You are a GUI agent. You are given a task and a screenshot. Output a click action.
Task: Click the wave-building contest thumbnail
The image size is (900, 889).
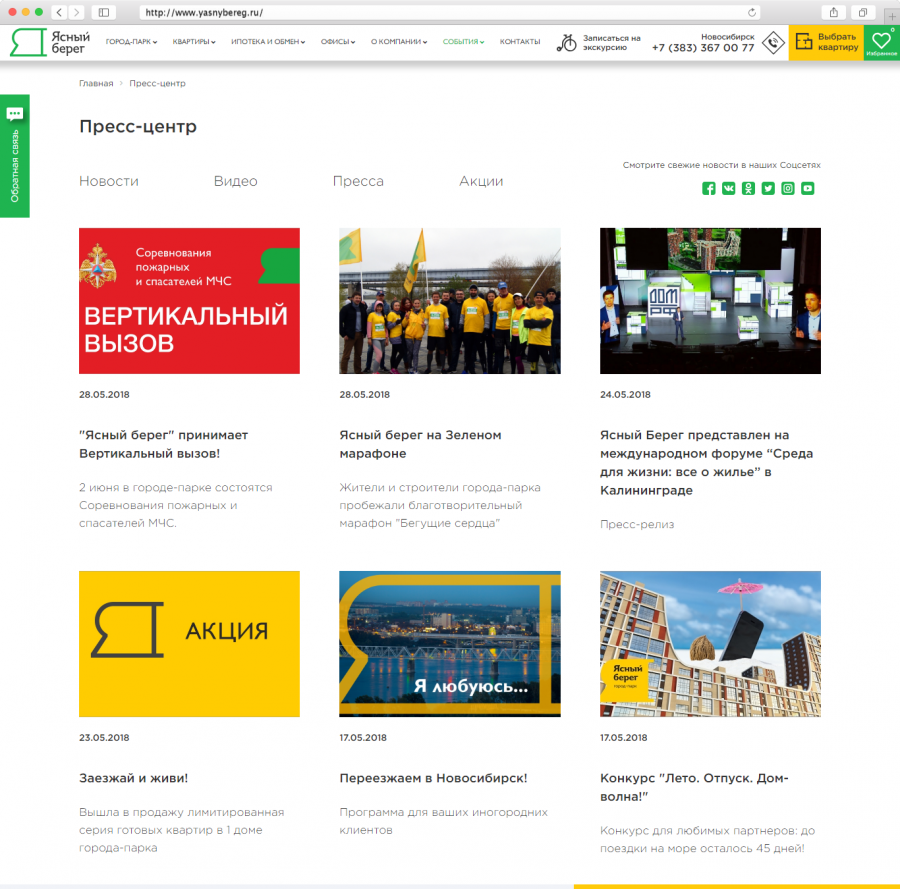coord(711,644)
